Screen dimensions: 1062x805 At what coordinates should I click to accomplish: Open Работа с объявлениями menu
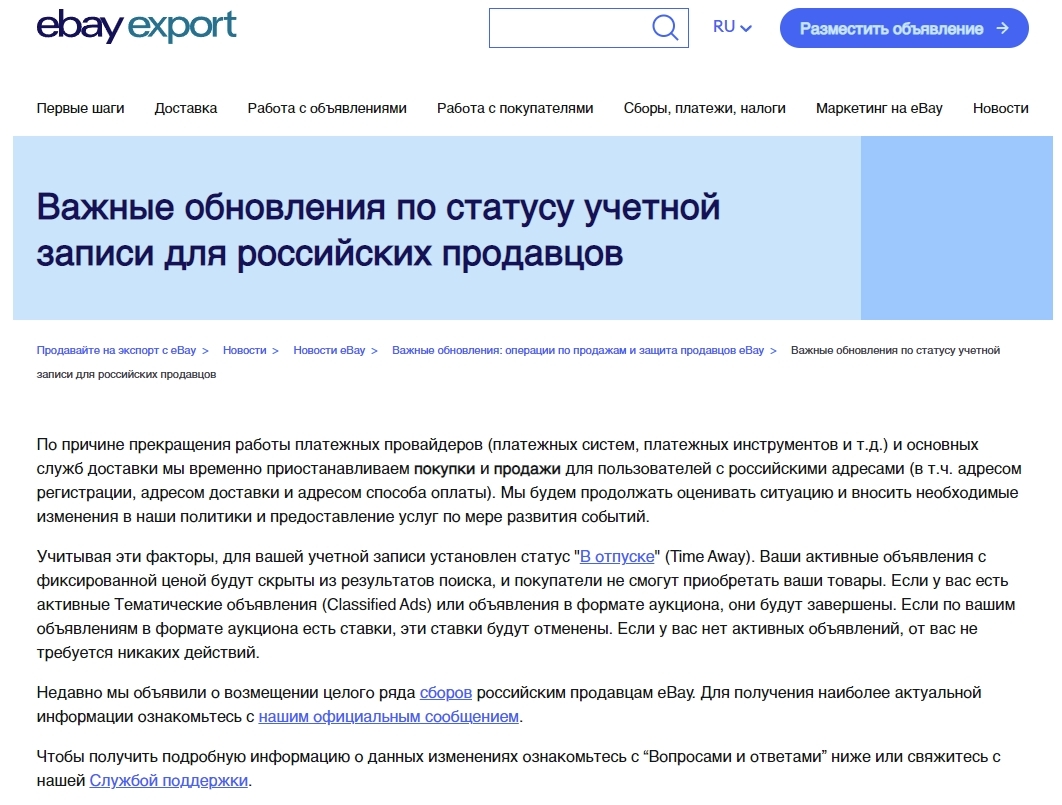(x=327, y=108)
